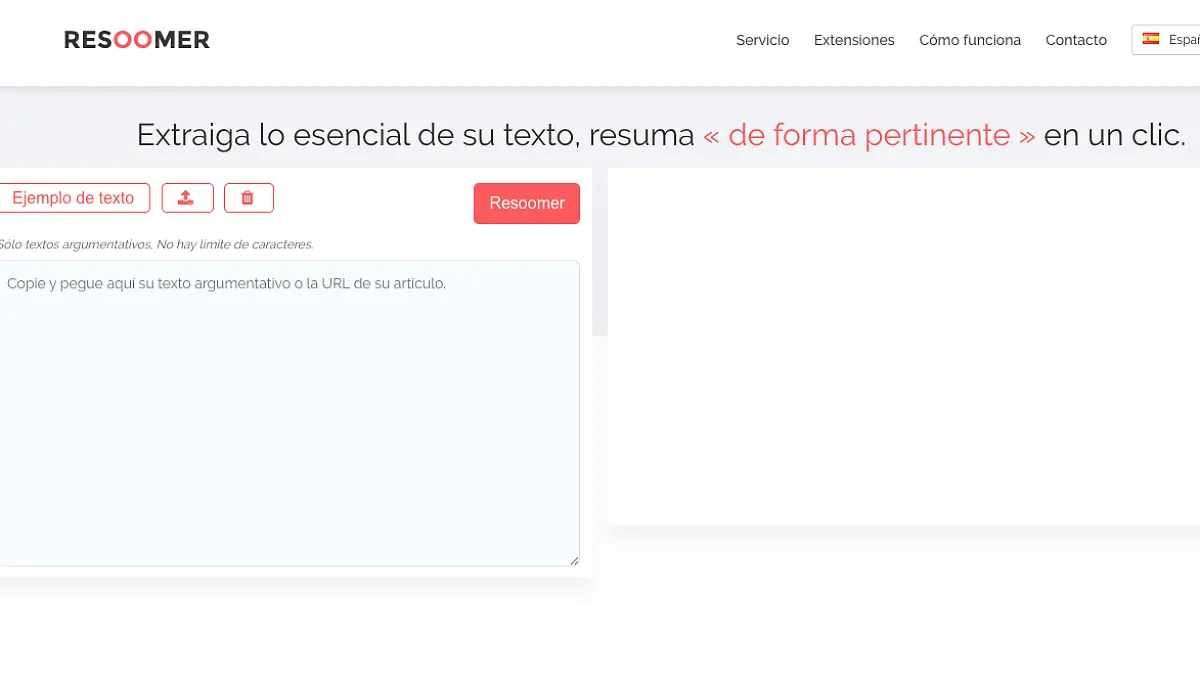Clear the text using the trash bin icon
Image resolution: width=1200 pixels, height=675 pixels.
(x=248, y=197)
